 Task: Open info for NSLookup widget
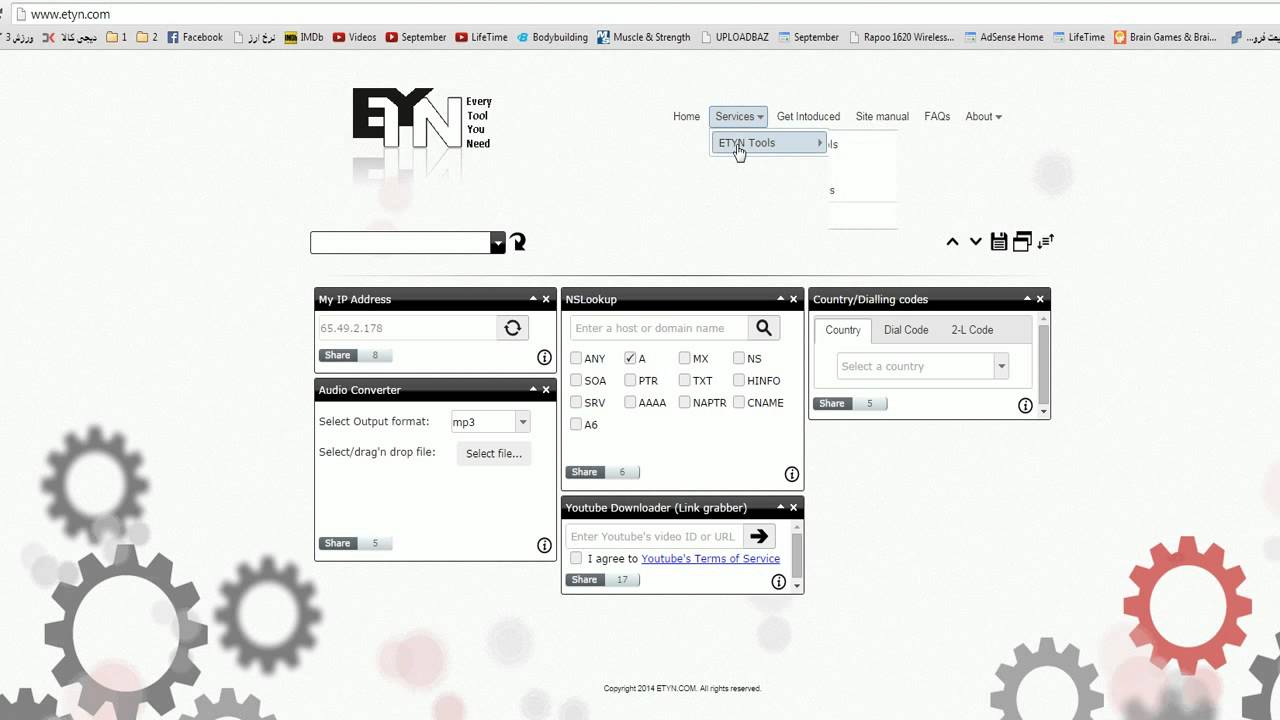(x=791, y=474)
